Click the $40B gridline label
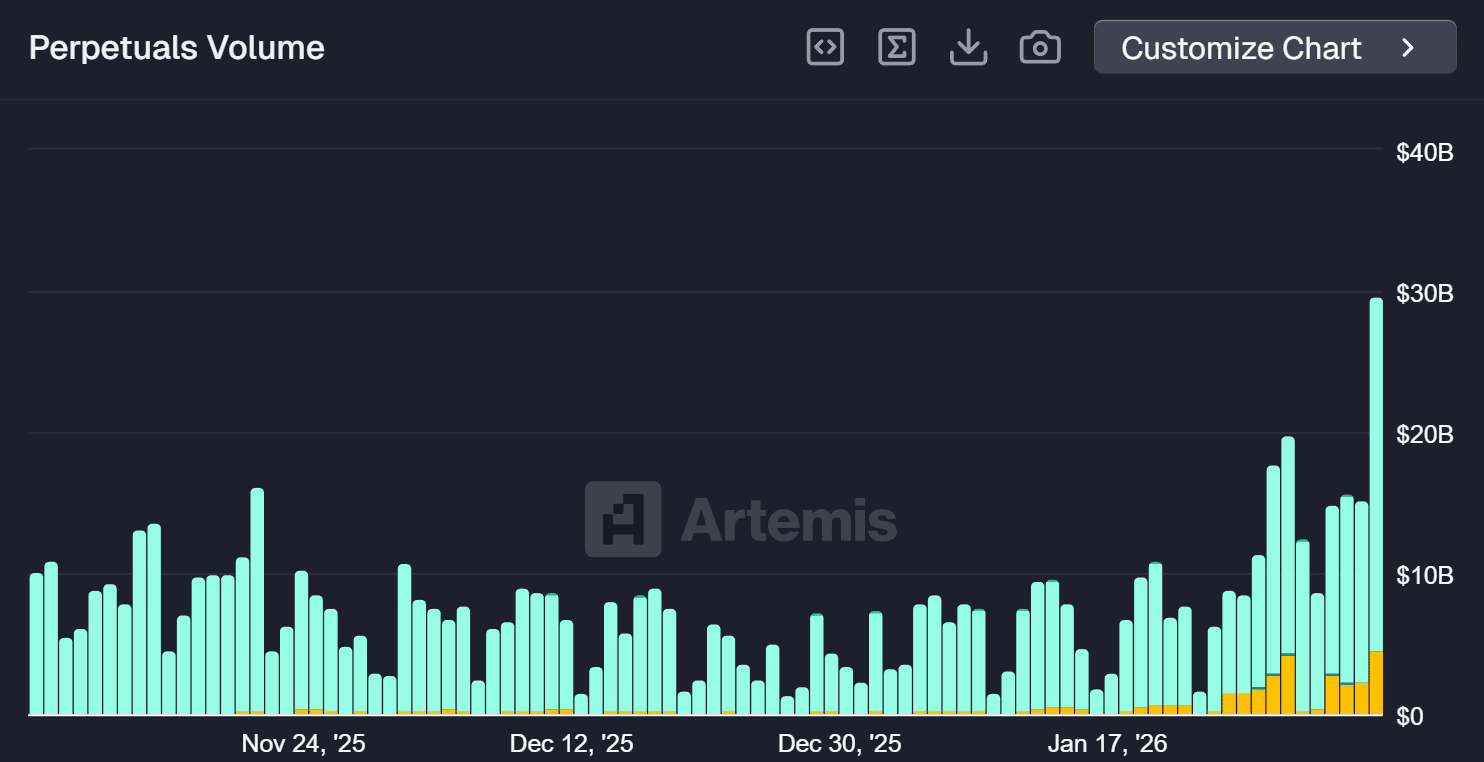The image size is (1484, 762). [1424, 152]
